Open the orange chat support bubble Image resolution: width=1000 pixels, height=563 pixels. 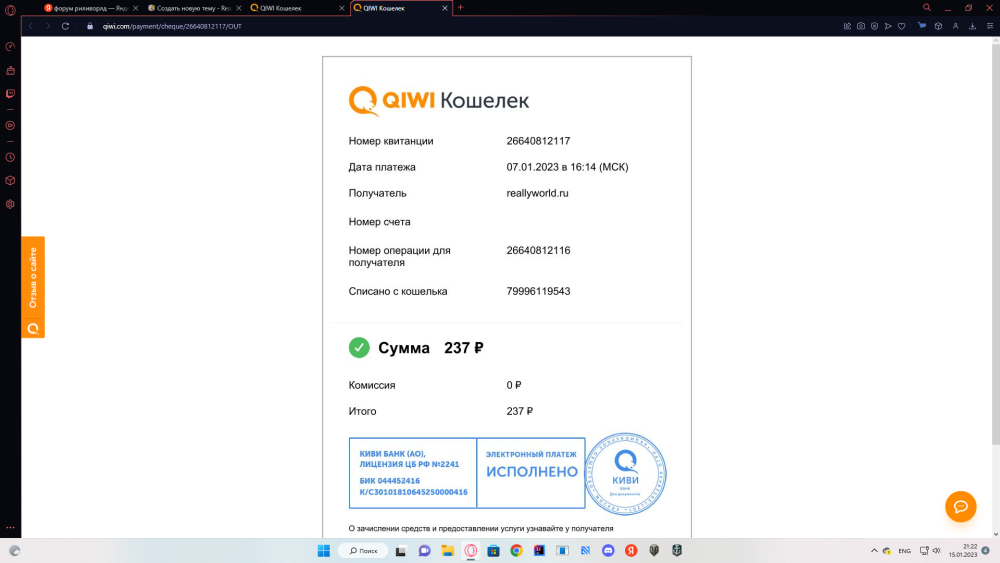click(960, 506)
